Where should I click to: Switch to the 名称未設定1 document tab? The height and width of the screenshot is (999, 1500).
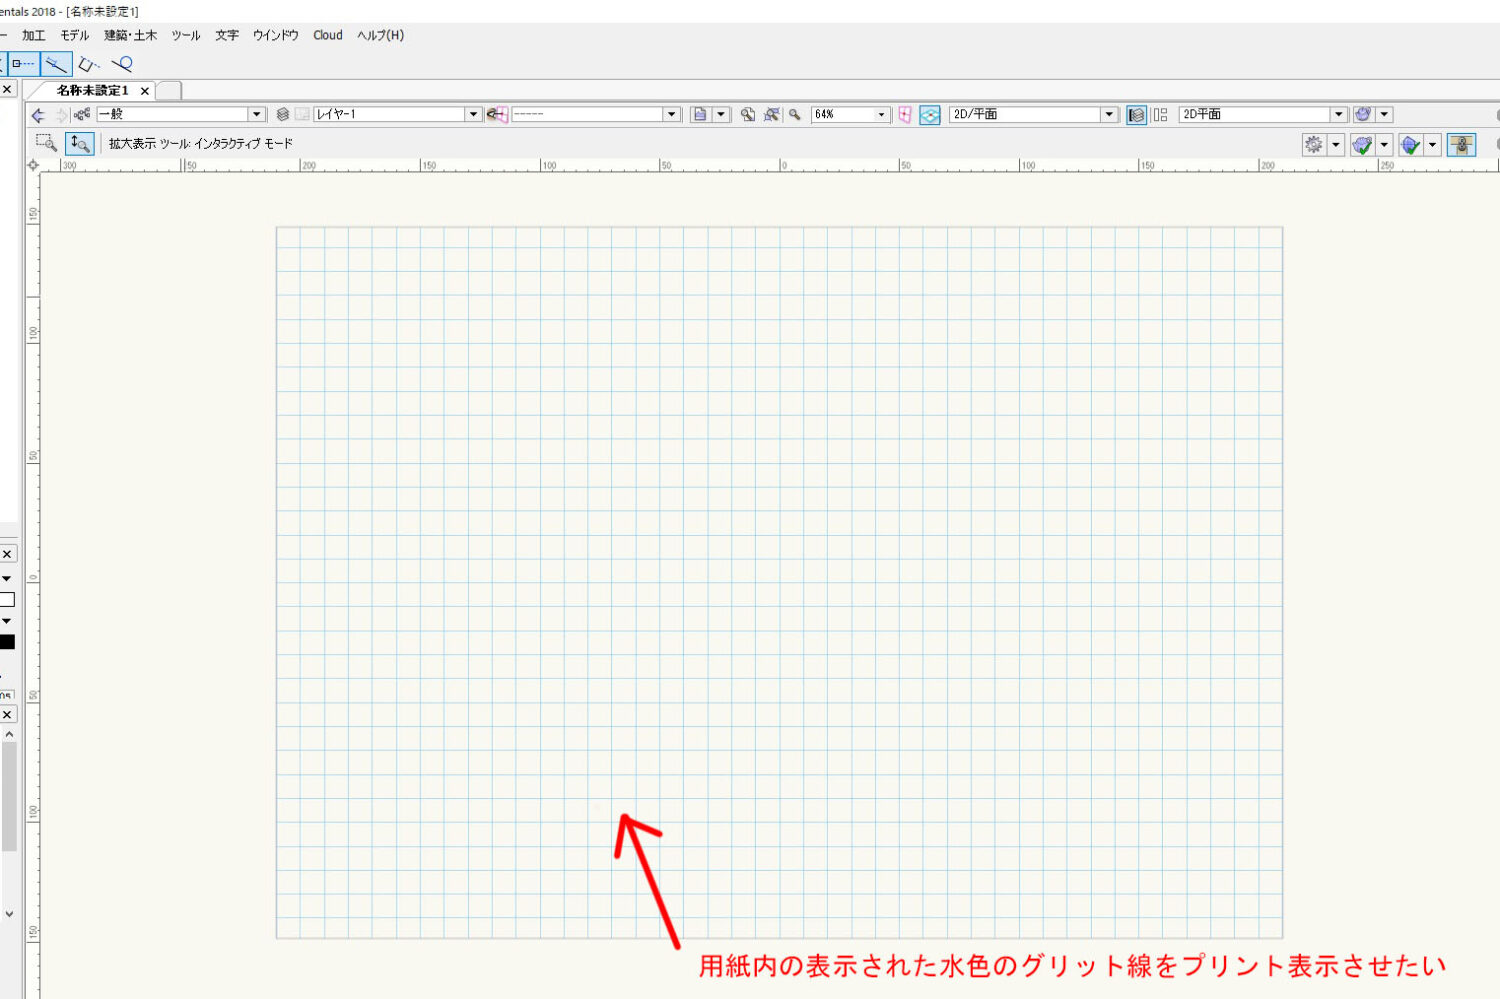coord(92,90)
